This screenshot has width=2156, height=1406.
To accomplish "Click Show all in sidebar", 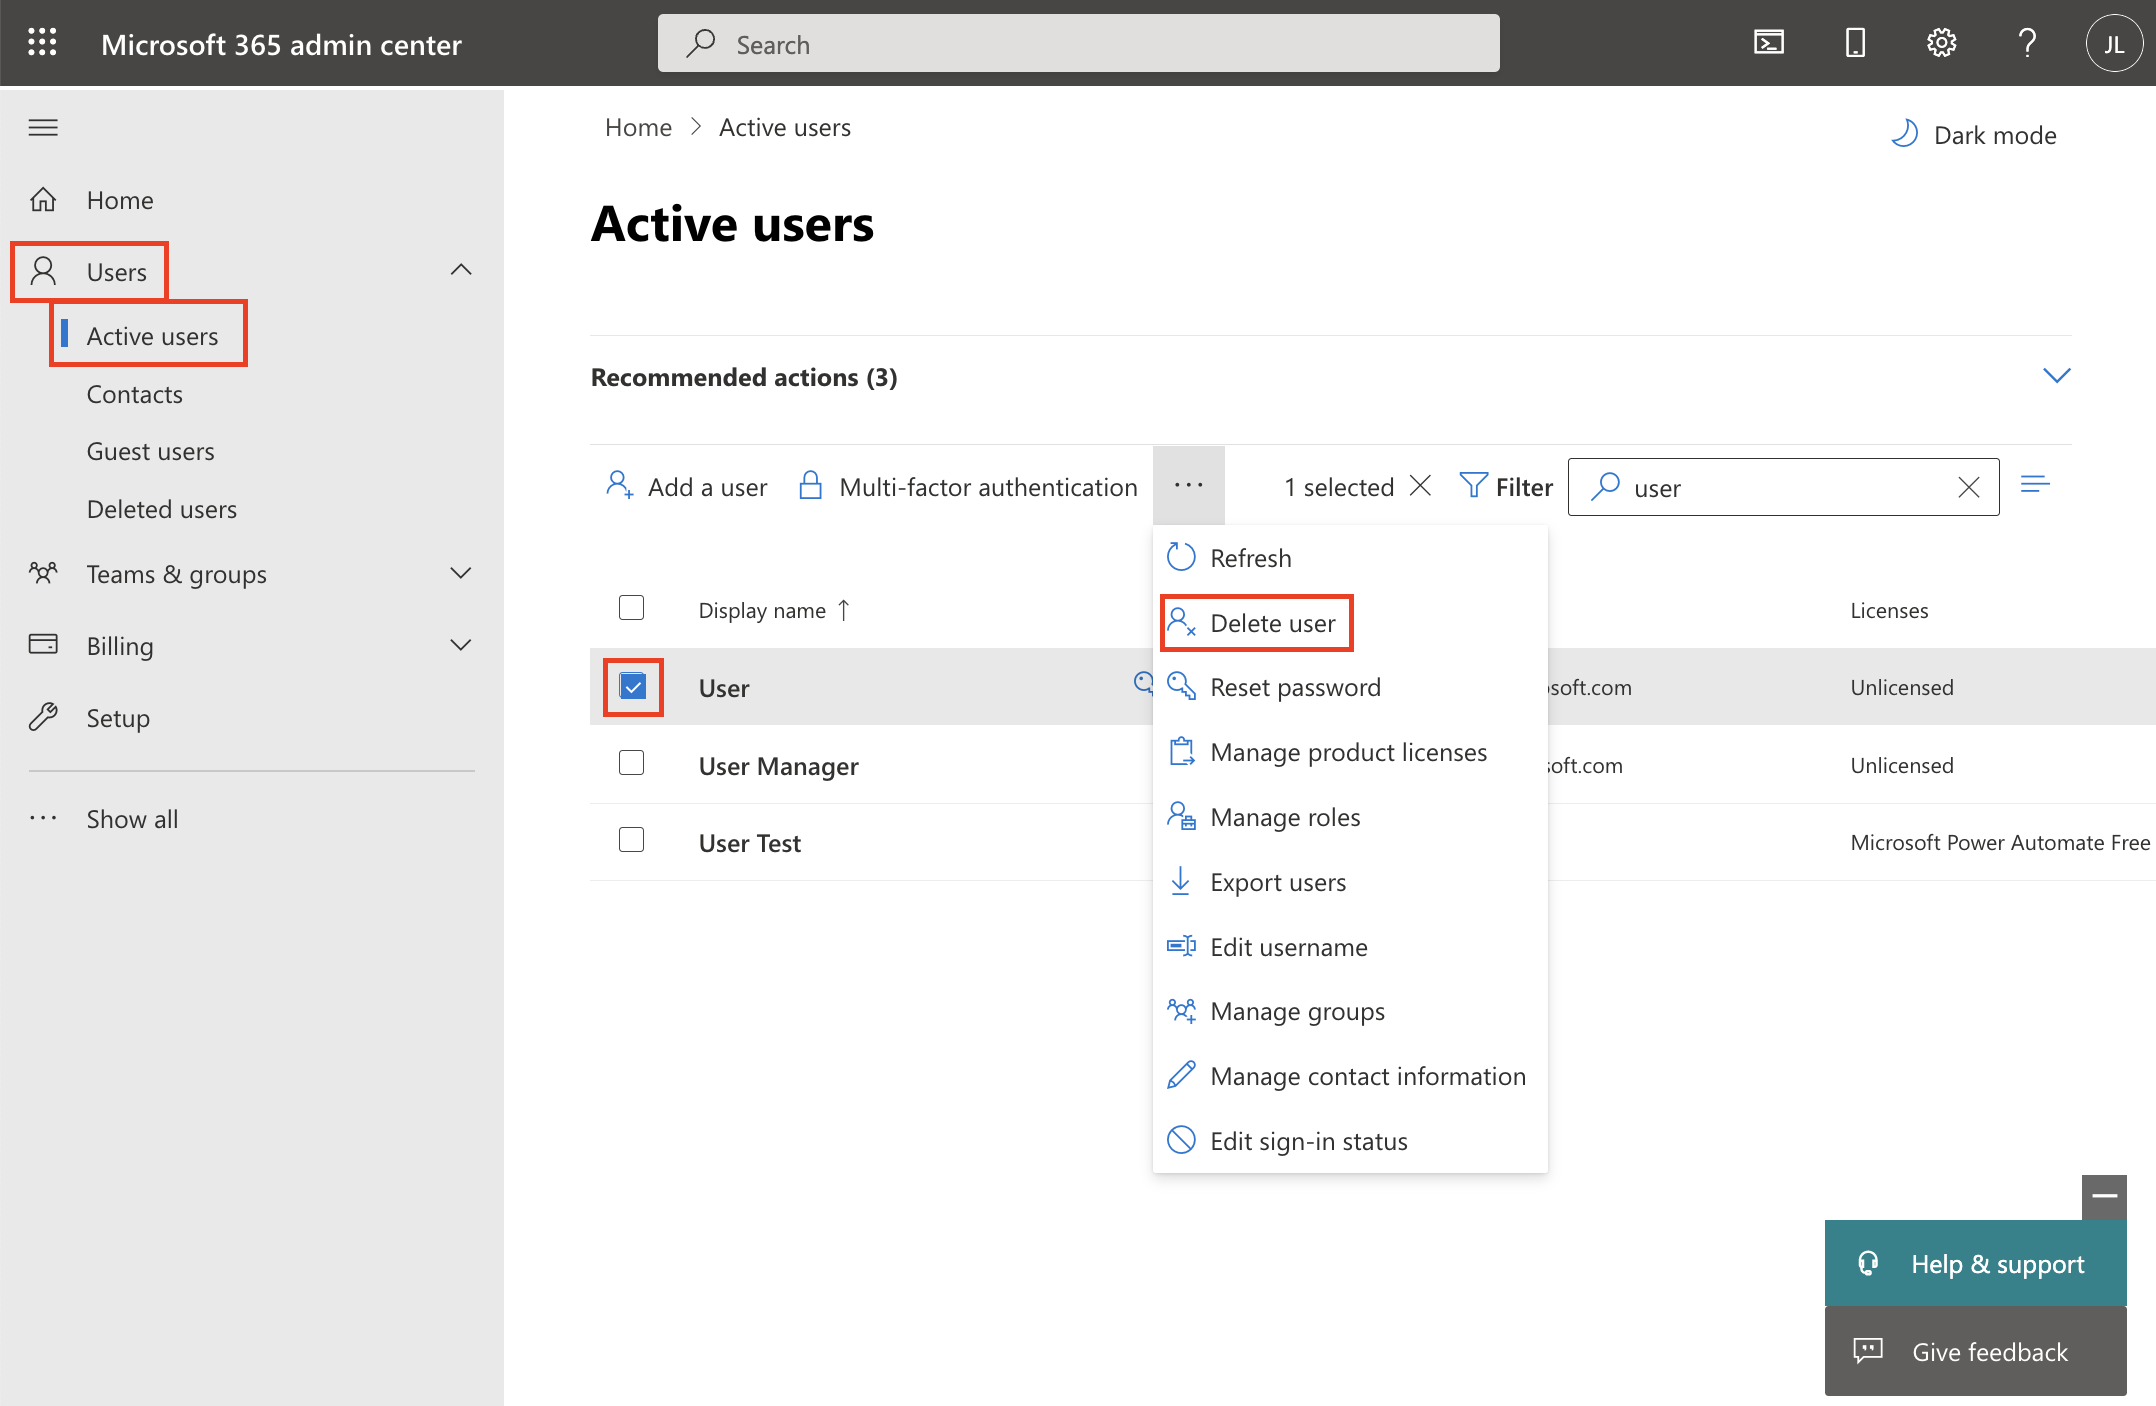I will click(132, 819).
